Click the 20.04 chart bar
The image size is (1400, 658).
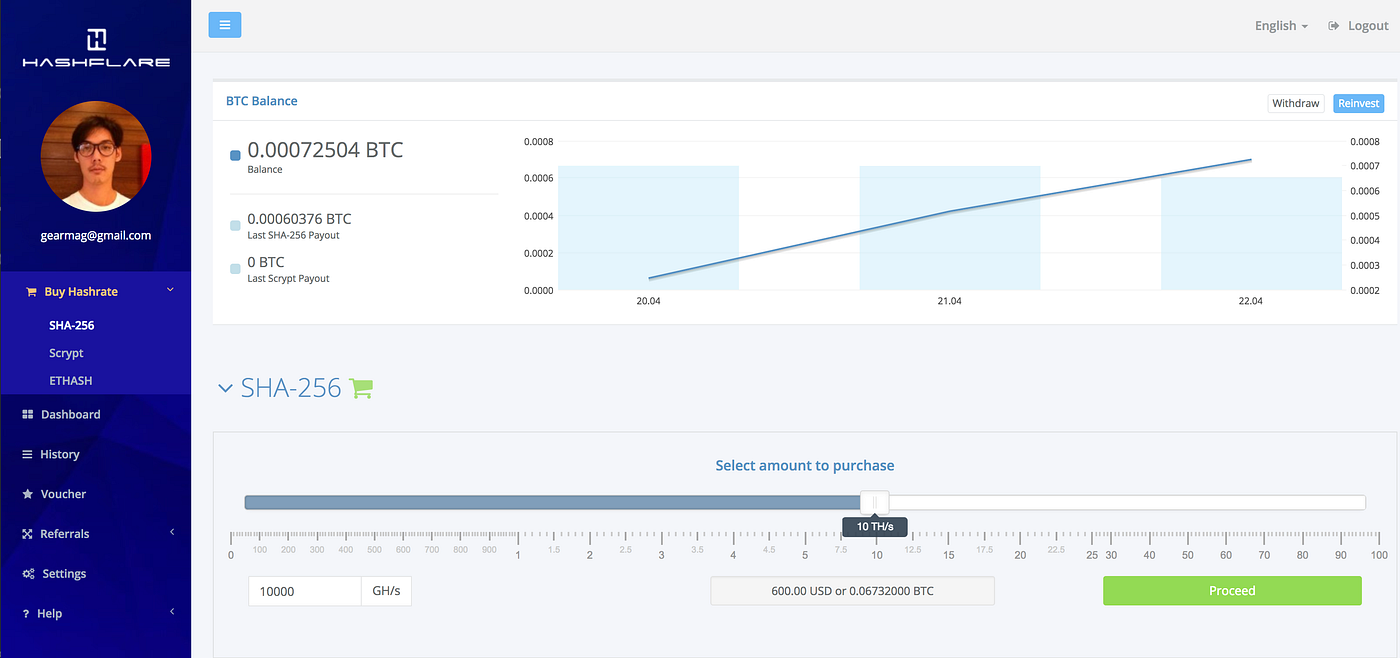[648, 228]
